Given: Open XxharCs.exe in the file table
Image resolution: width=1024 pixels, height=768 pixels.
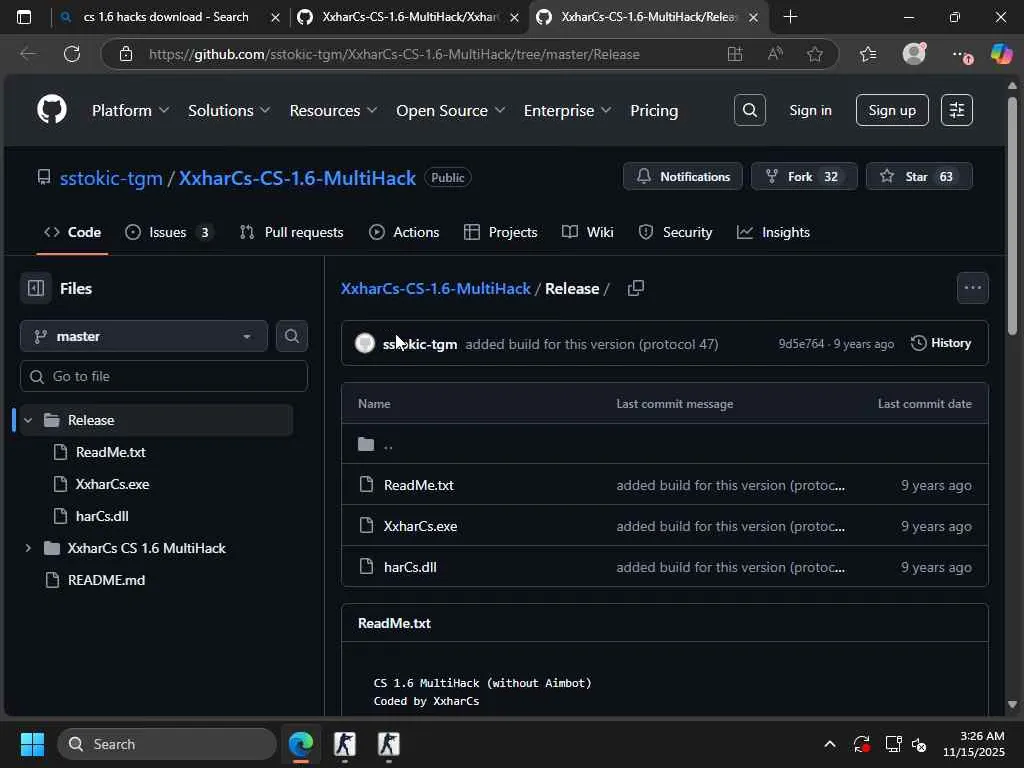Looking at the screenshot, I should [x=421, y=526].
